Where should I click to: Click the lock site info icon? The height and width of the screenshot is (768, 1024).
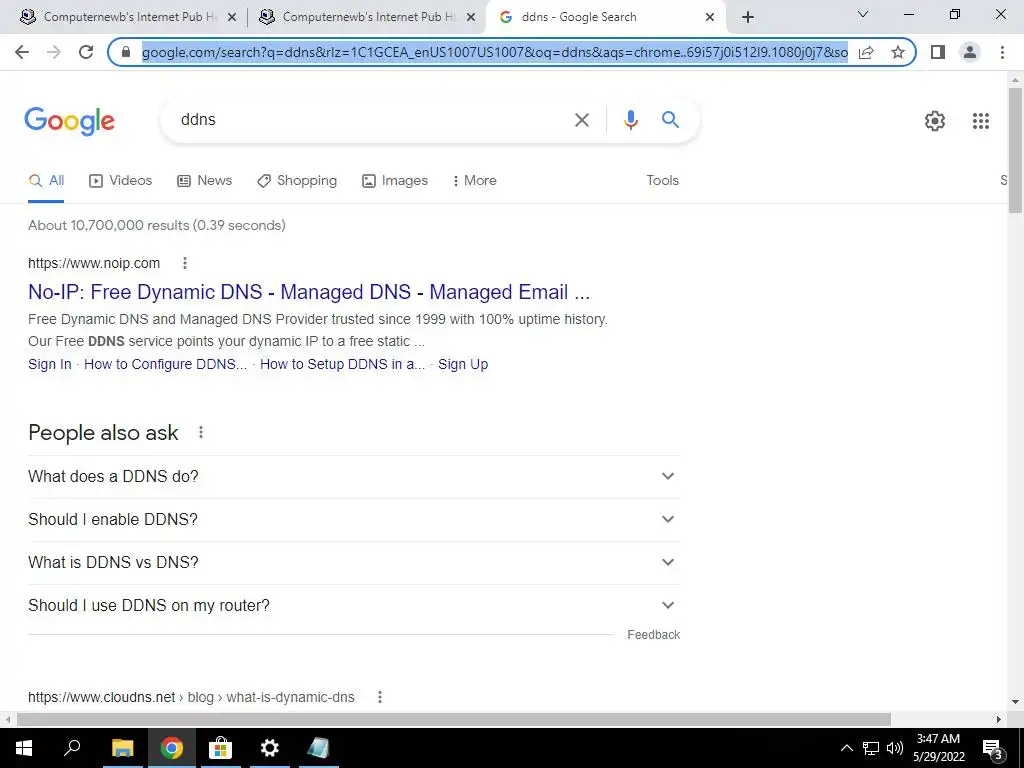126,52
